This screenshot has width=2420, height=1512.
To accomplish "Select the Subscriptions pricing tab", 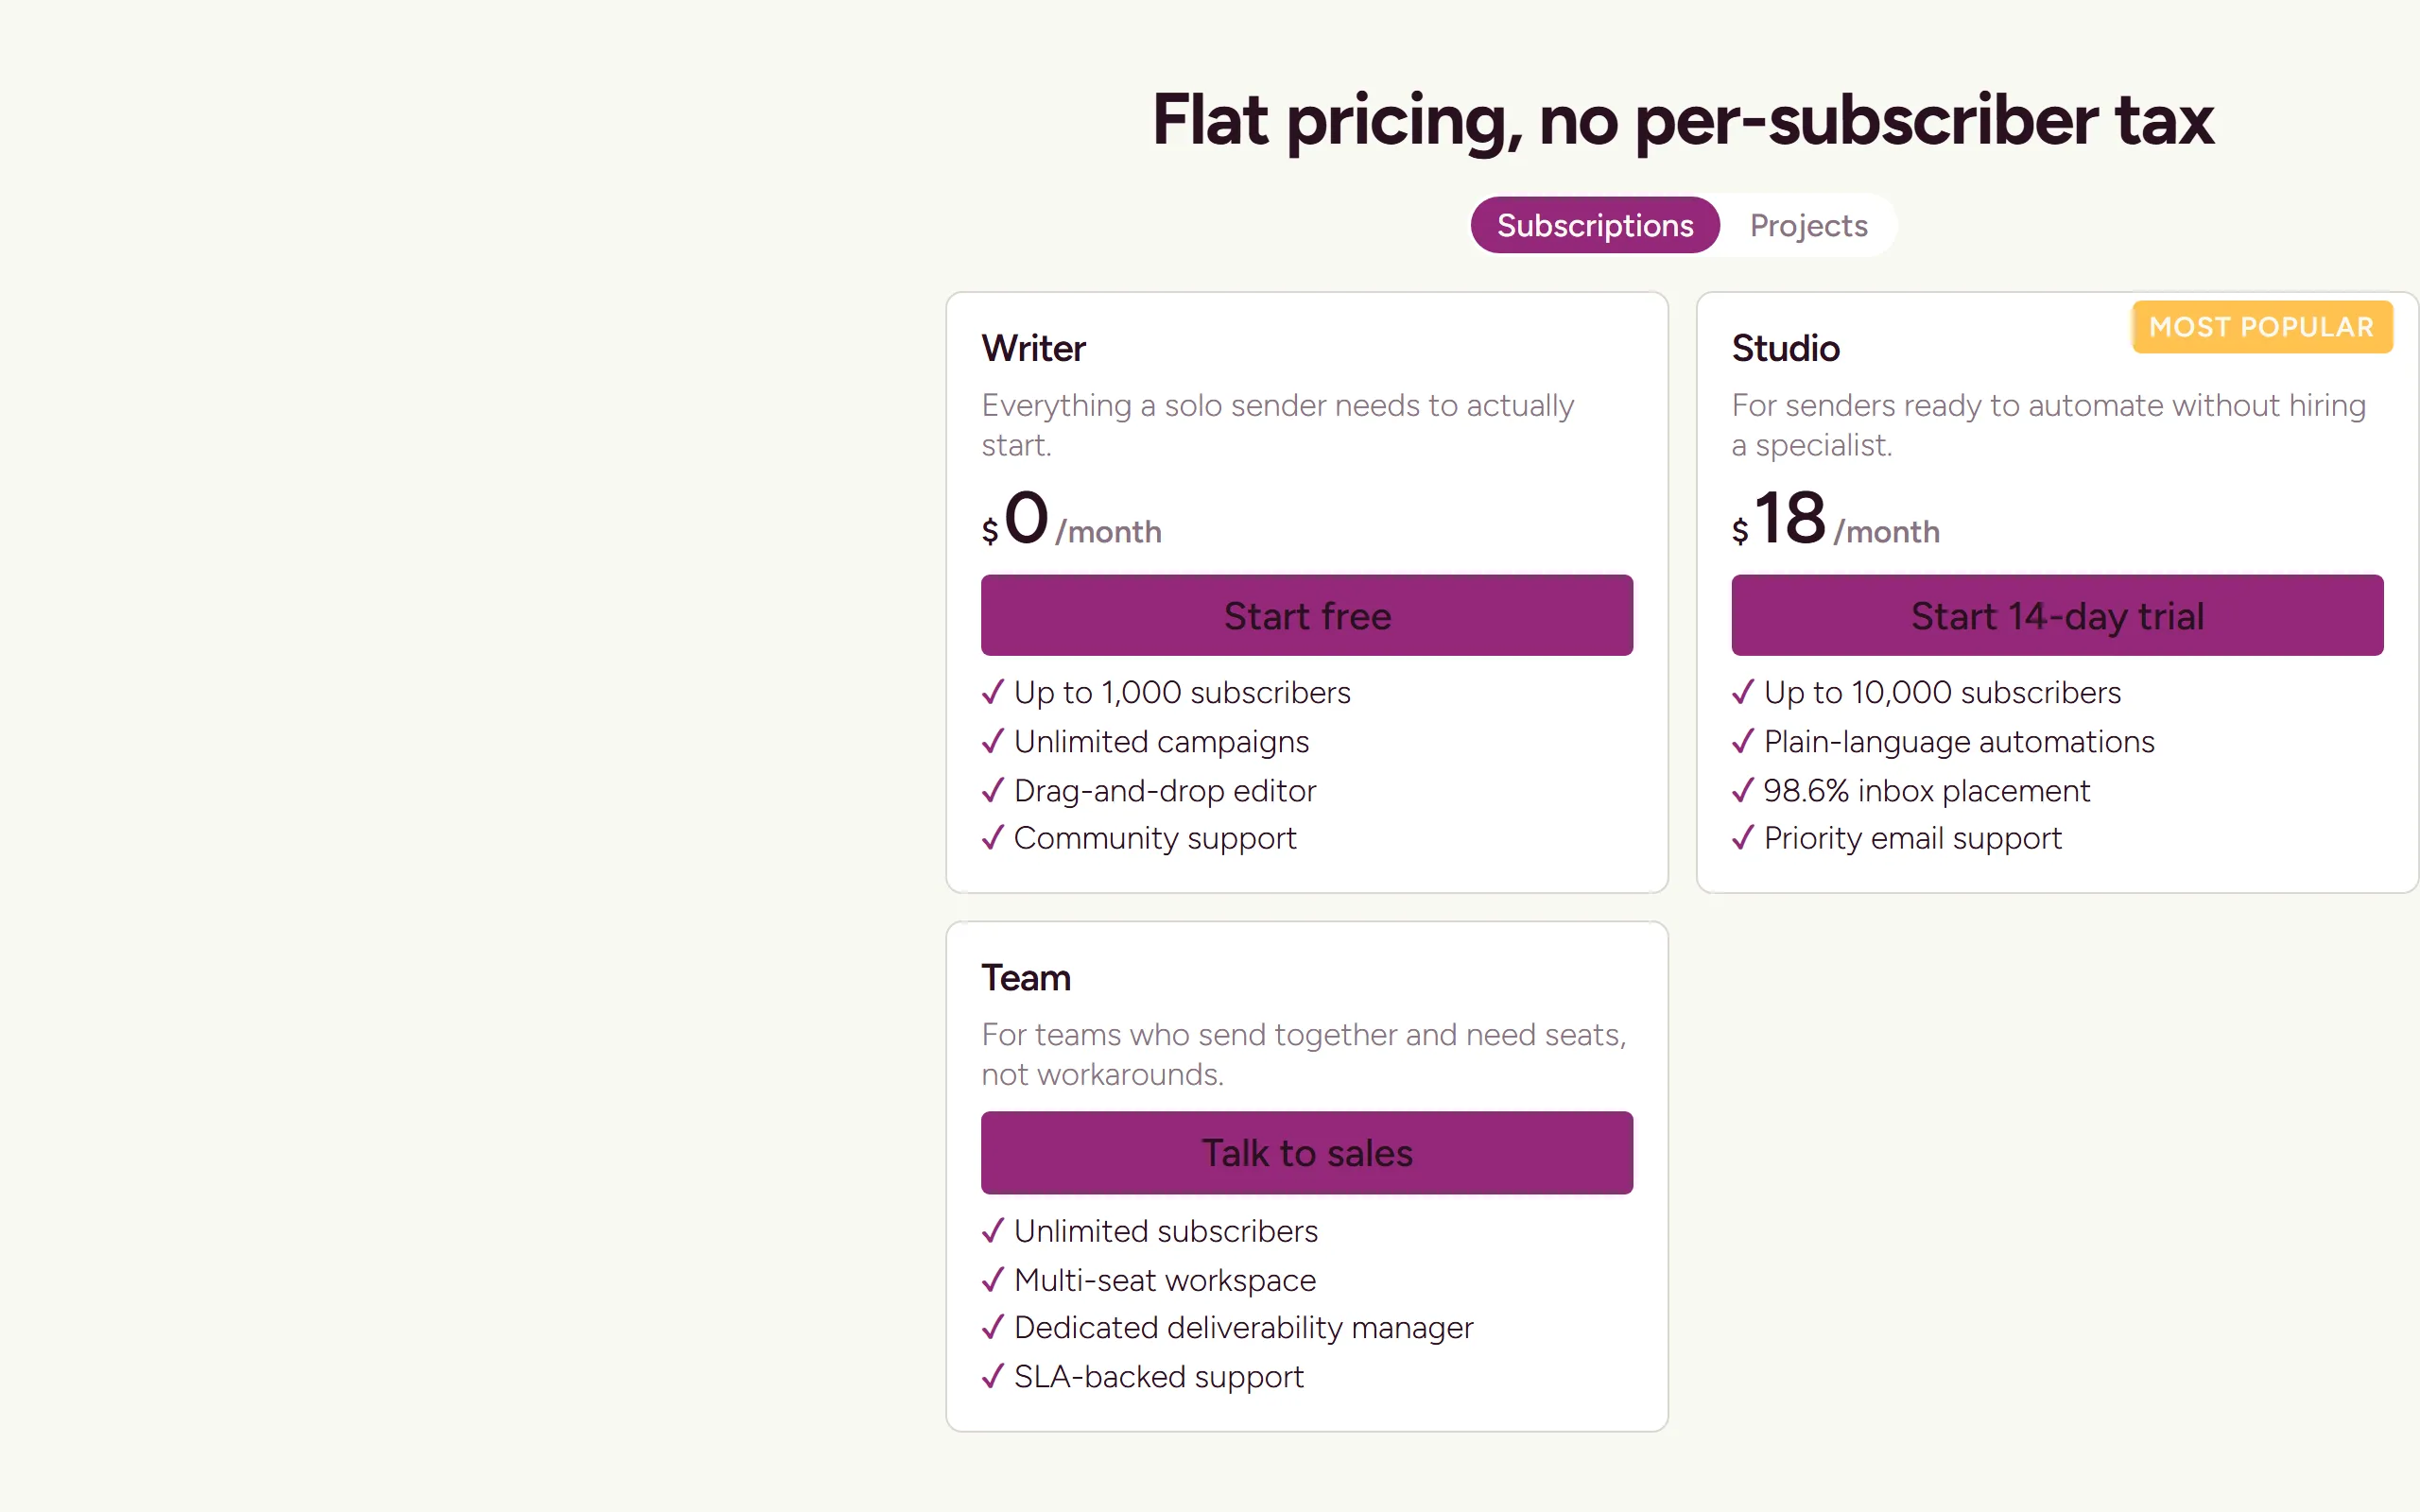I will [1595, 225].
